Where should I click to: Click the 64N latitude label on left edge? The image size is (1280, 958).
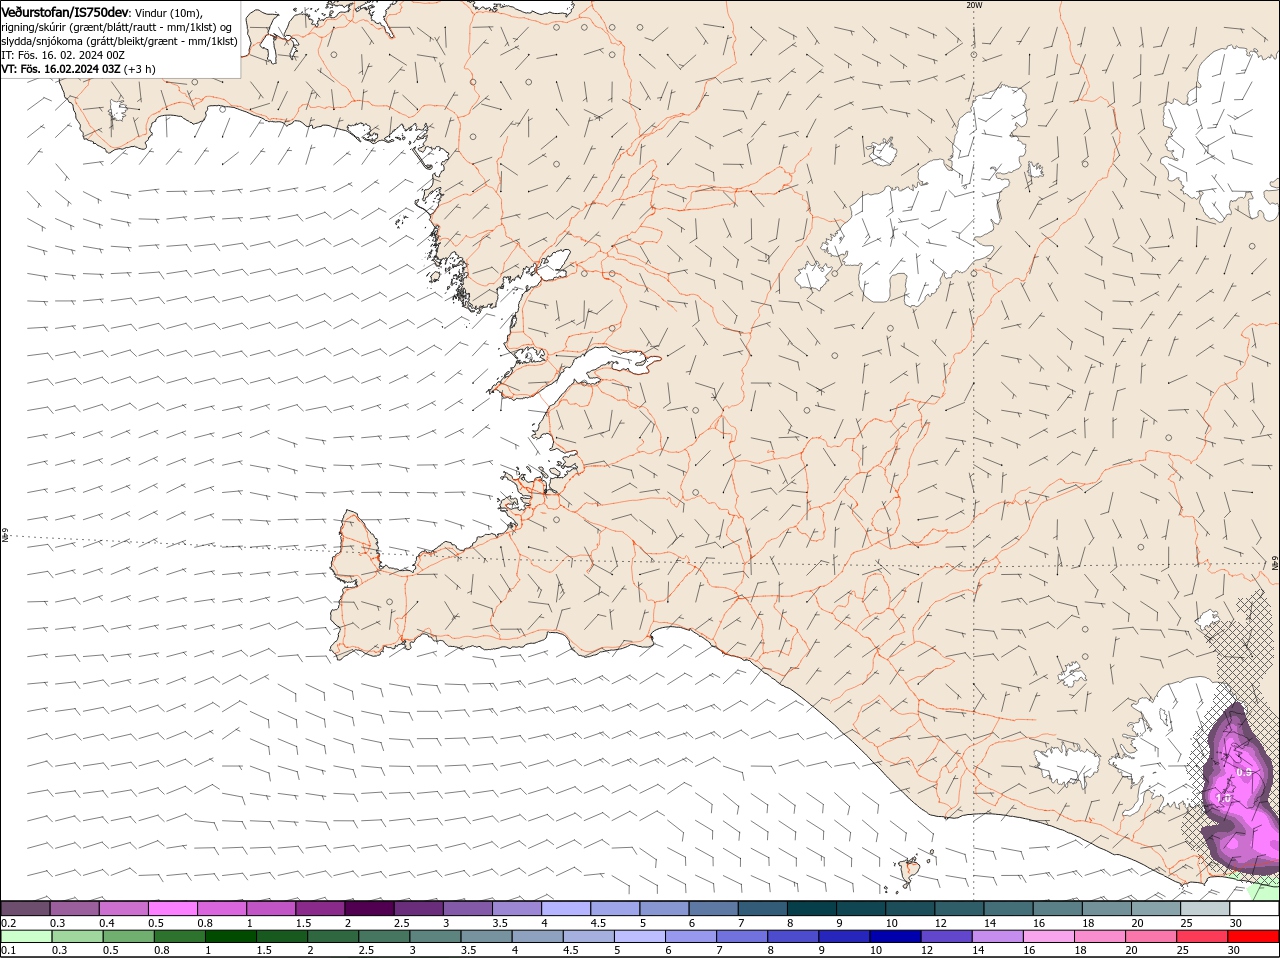[4, 536]
